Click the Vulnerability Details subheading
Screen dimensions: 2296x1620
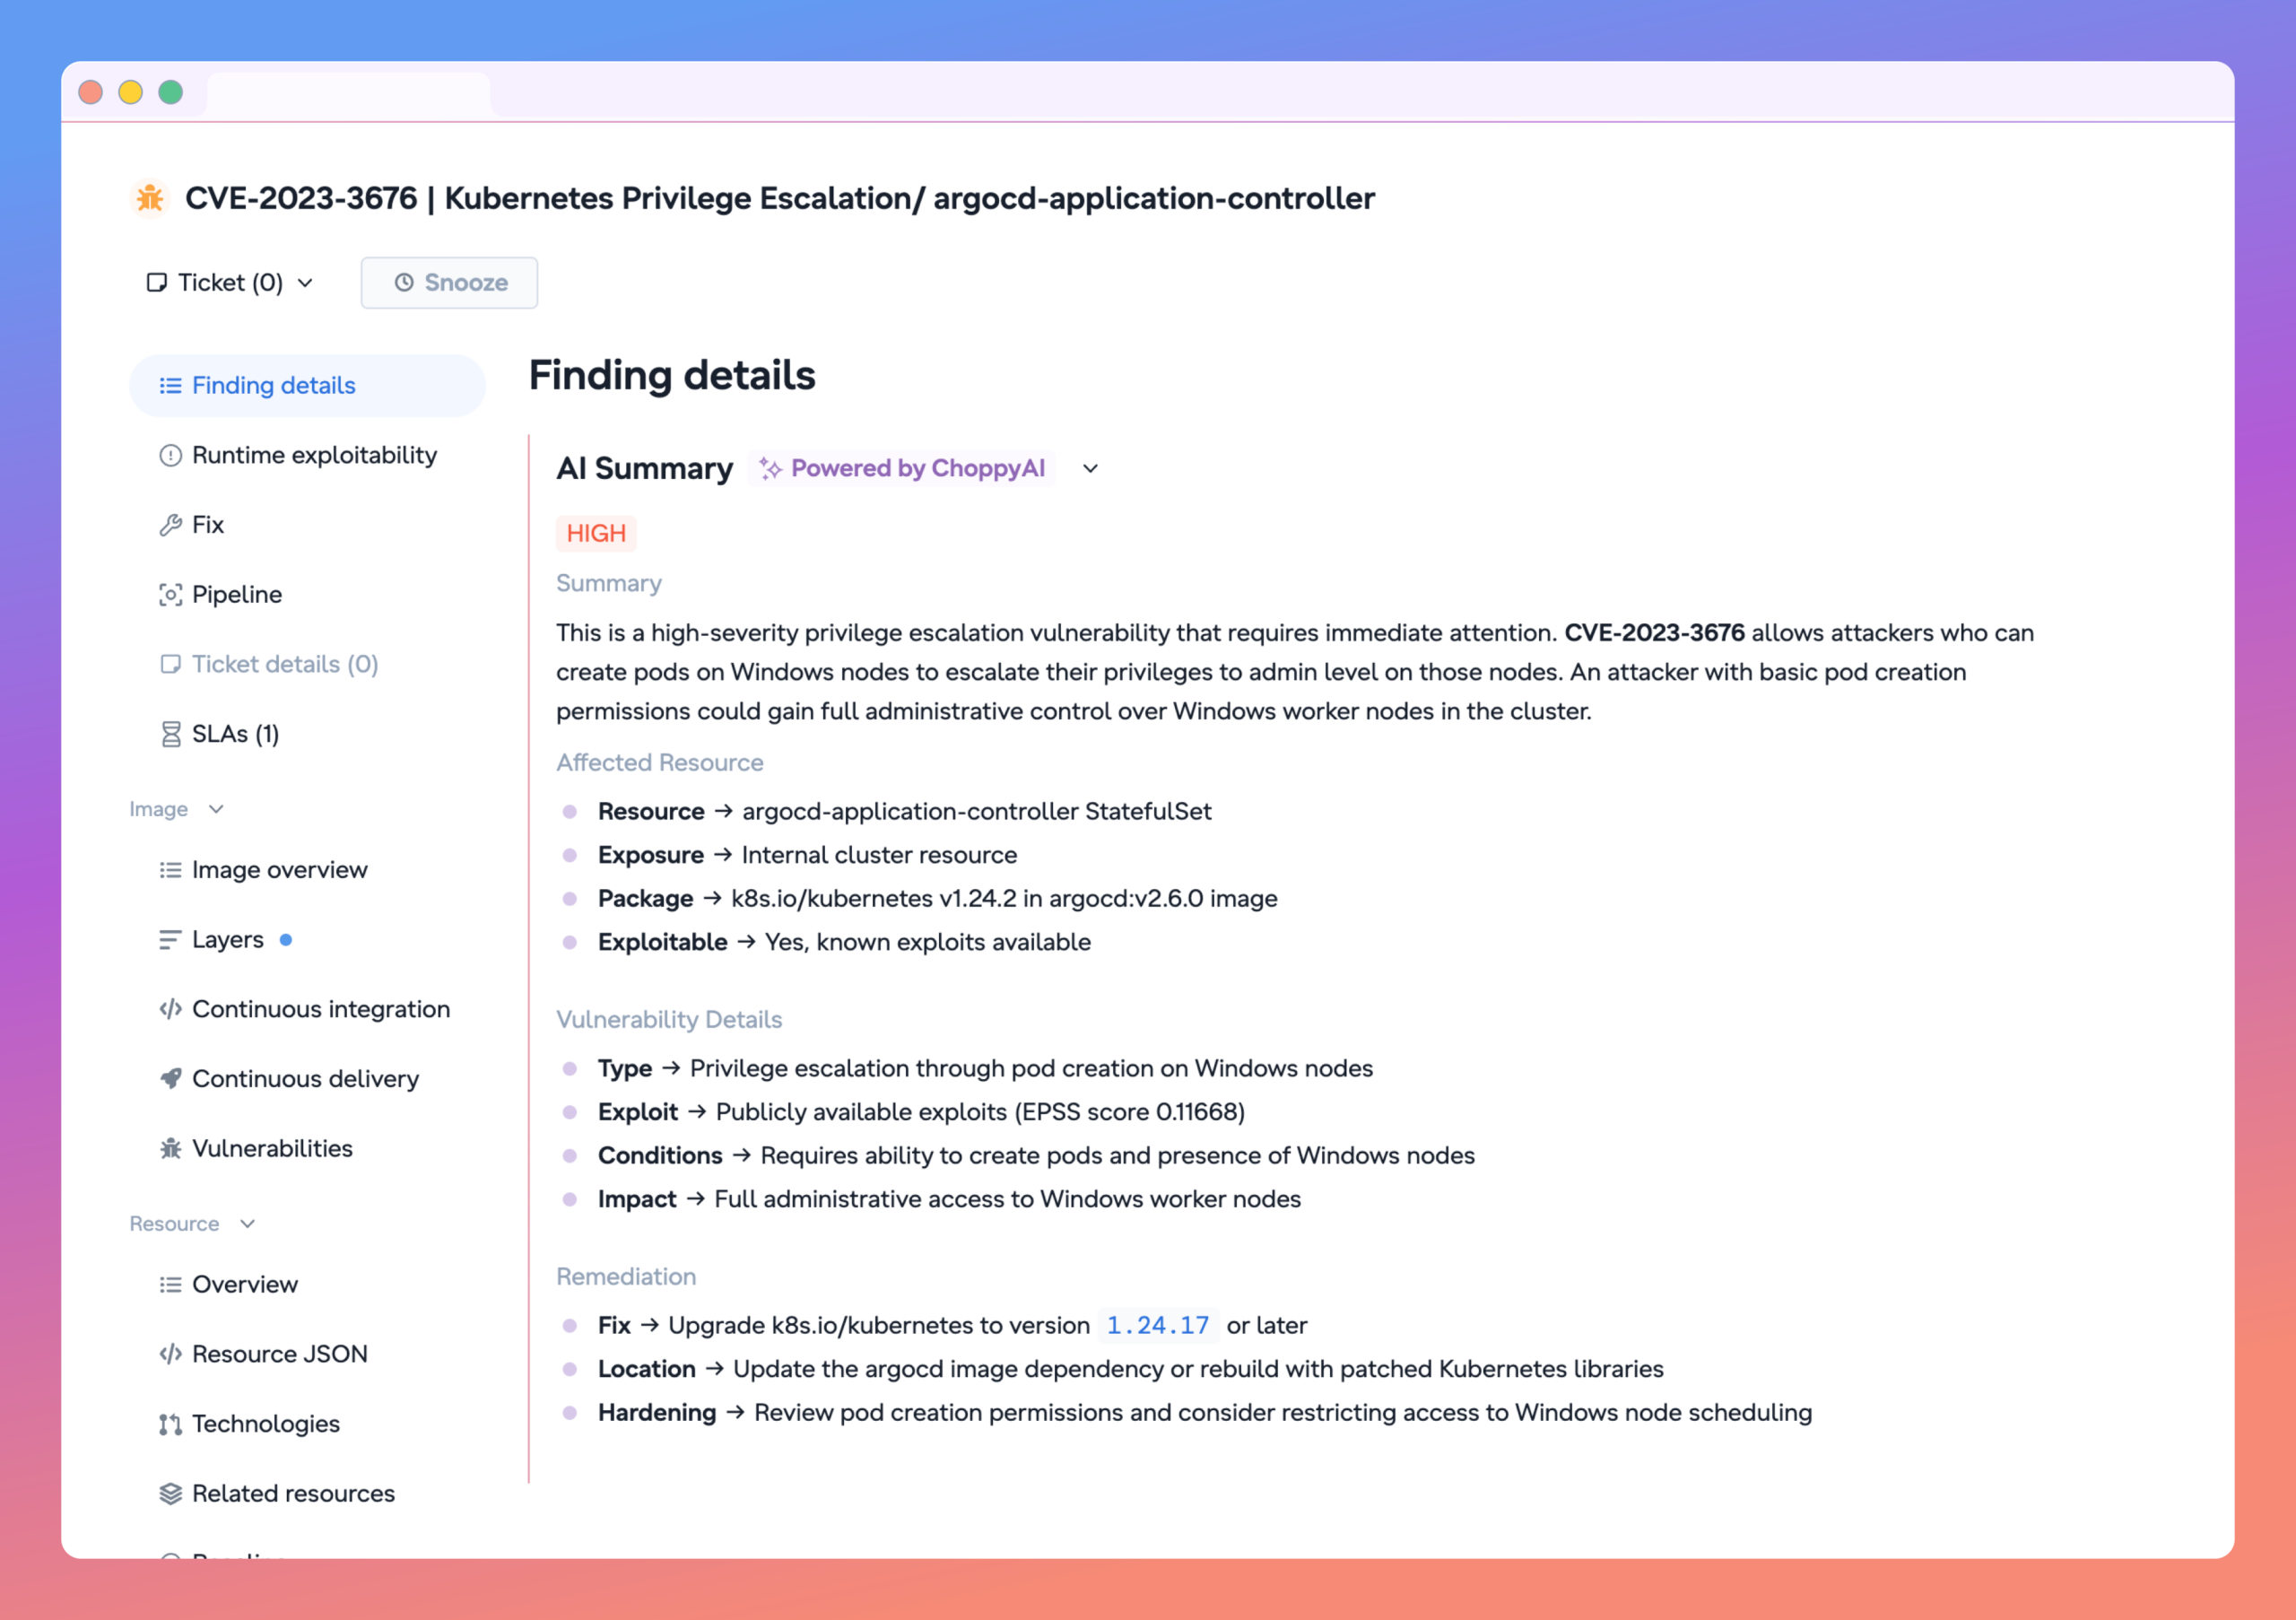[x=669, y=1020]
